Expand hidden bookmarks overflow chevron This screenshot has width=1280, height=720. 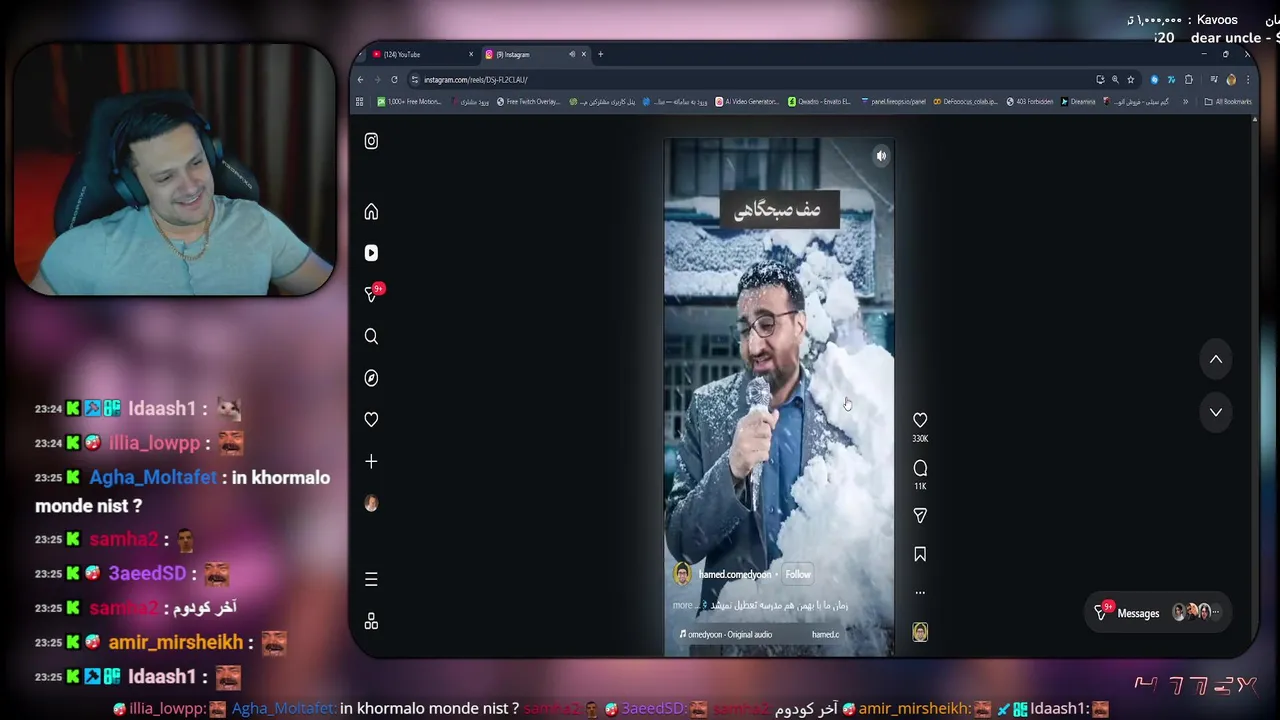click(x=1186, y=102)
